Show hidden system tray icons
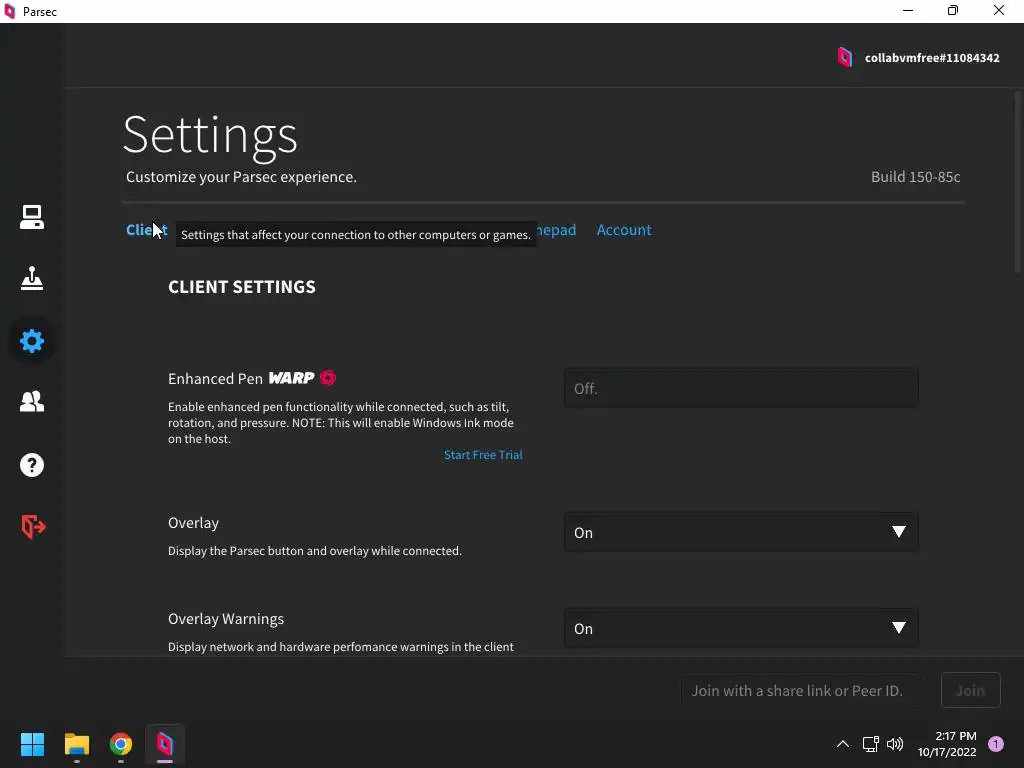 coord(842,744)
